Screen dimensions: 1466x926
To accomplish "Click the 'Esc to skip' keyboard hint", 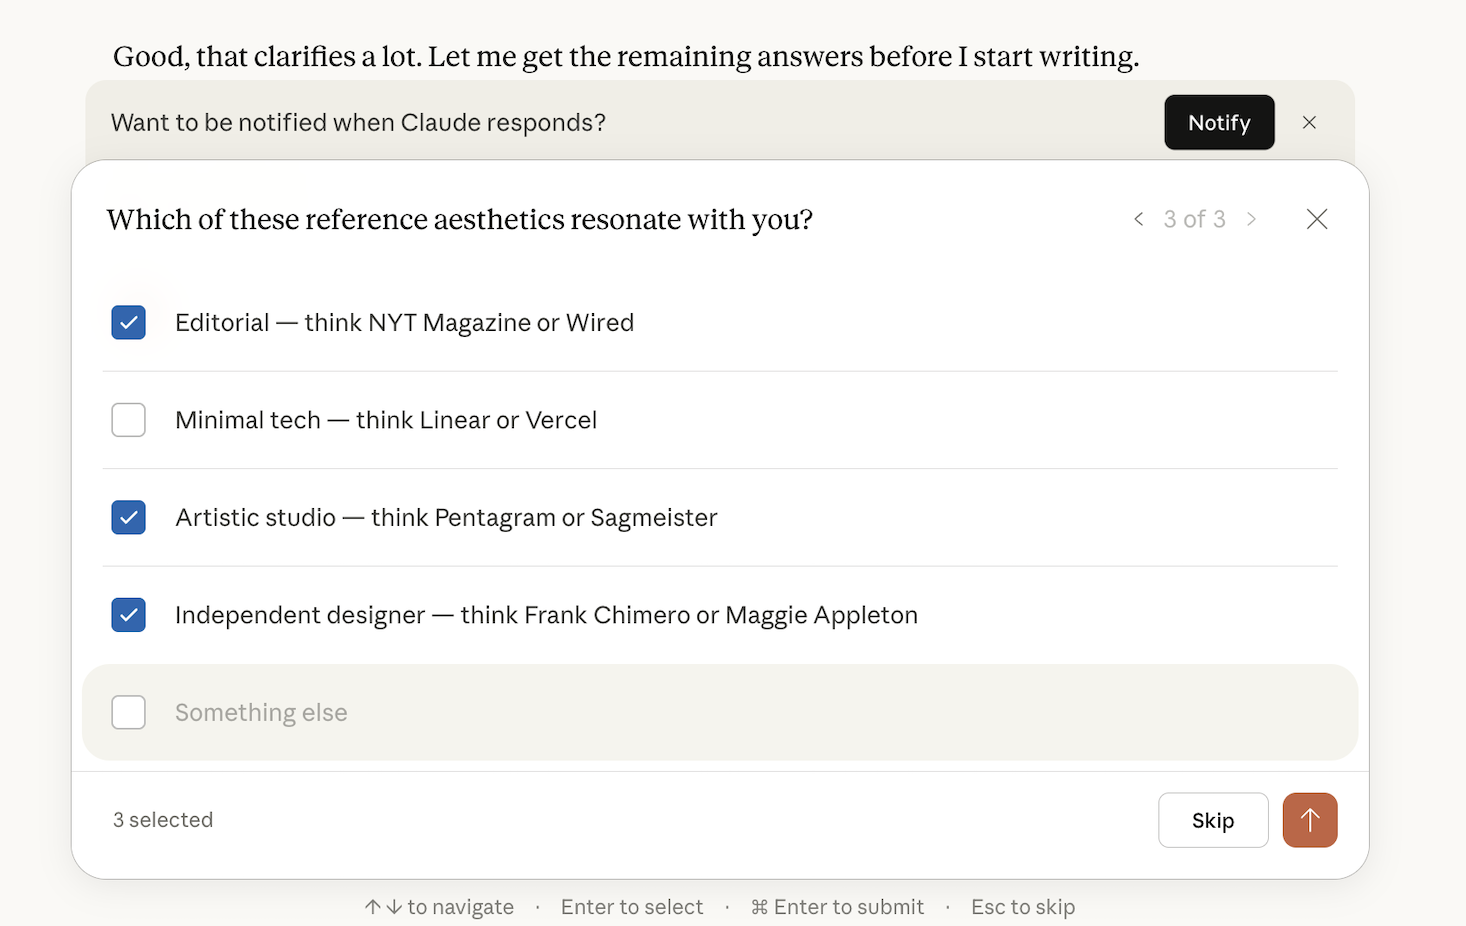I will [1022, 907].
